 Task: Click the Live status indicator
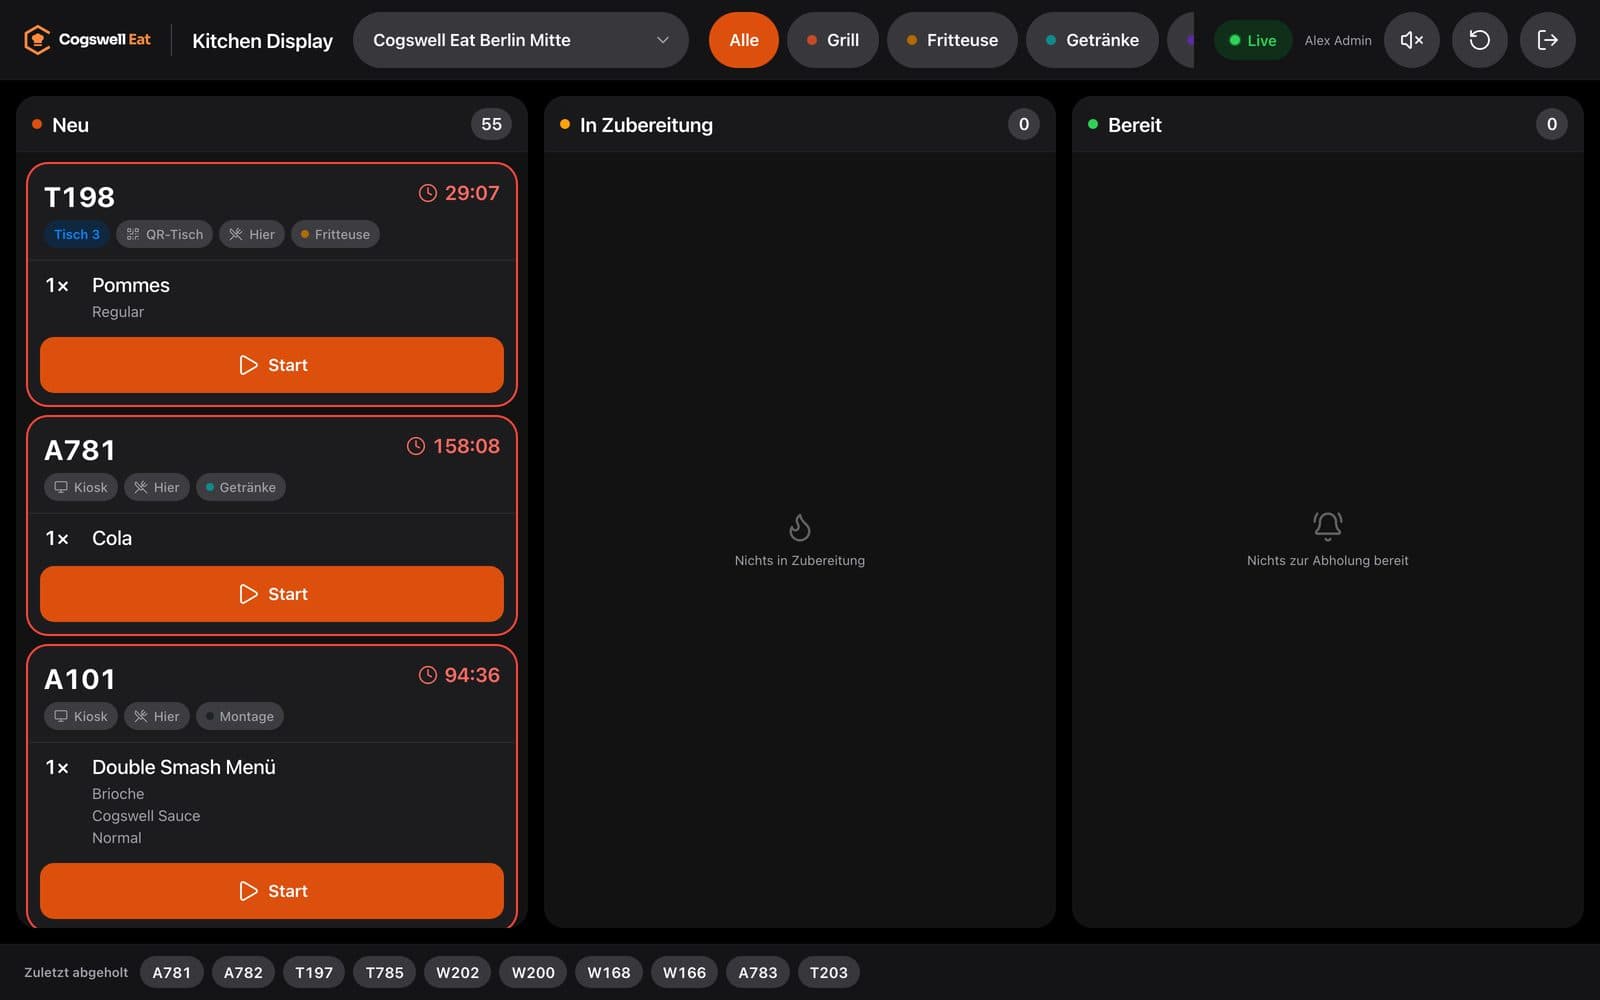[1252, 40]
